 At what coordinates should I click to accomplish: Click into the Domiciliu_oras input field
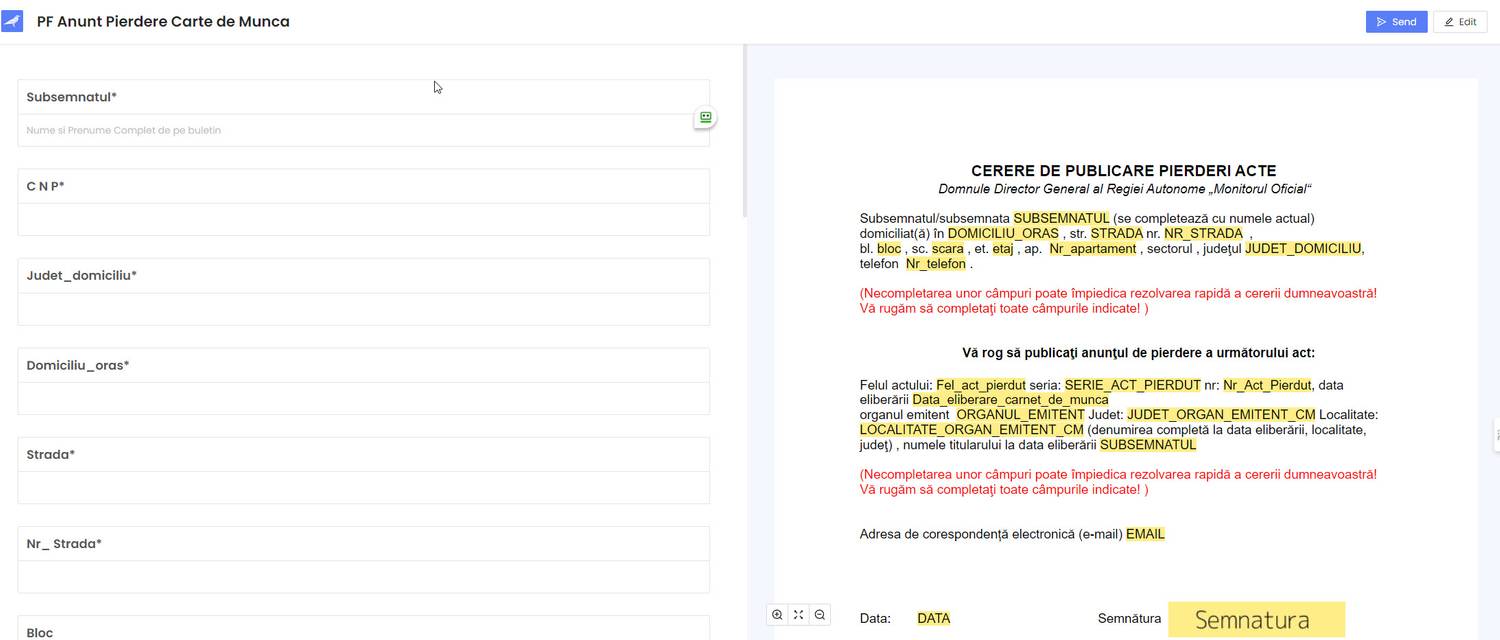point(363,398)
